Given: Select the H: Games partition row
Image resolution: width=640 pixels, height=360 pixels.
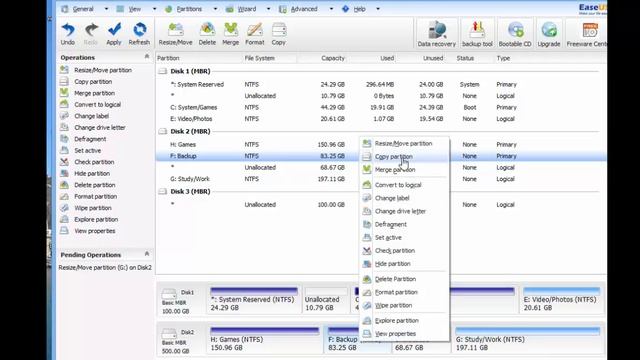Looking at the screenshot, I should tap(381, 144).
